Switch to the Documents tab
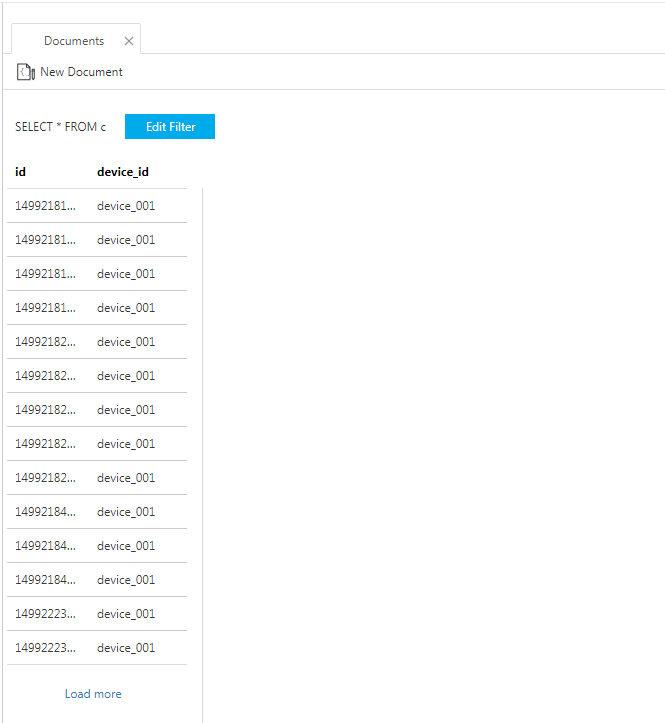This screenshot has height=723, width=665. pos(74,41)
